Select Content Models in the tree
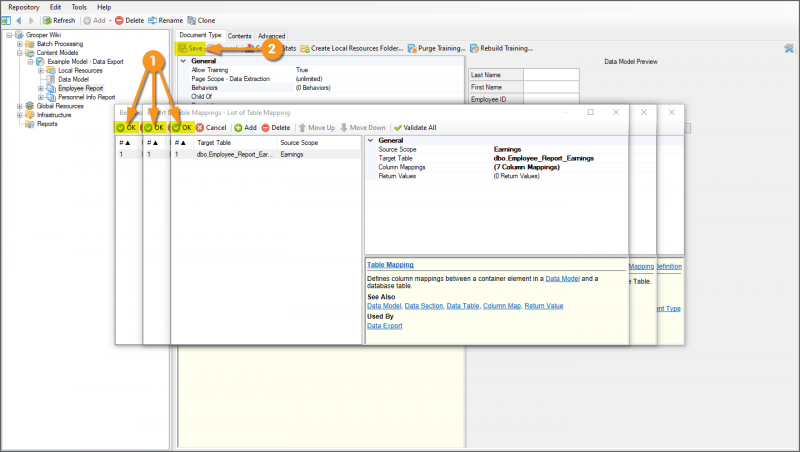Screen dimensions: 800x452 pos(57,53)
